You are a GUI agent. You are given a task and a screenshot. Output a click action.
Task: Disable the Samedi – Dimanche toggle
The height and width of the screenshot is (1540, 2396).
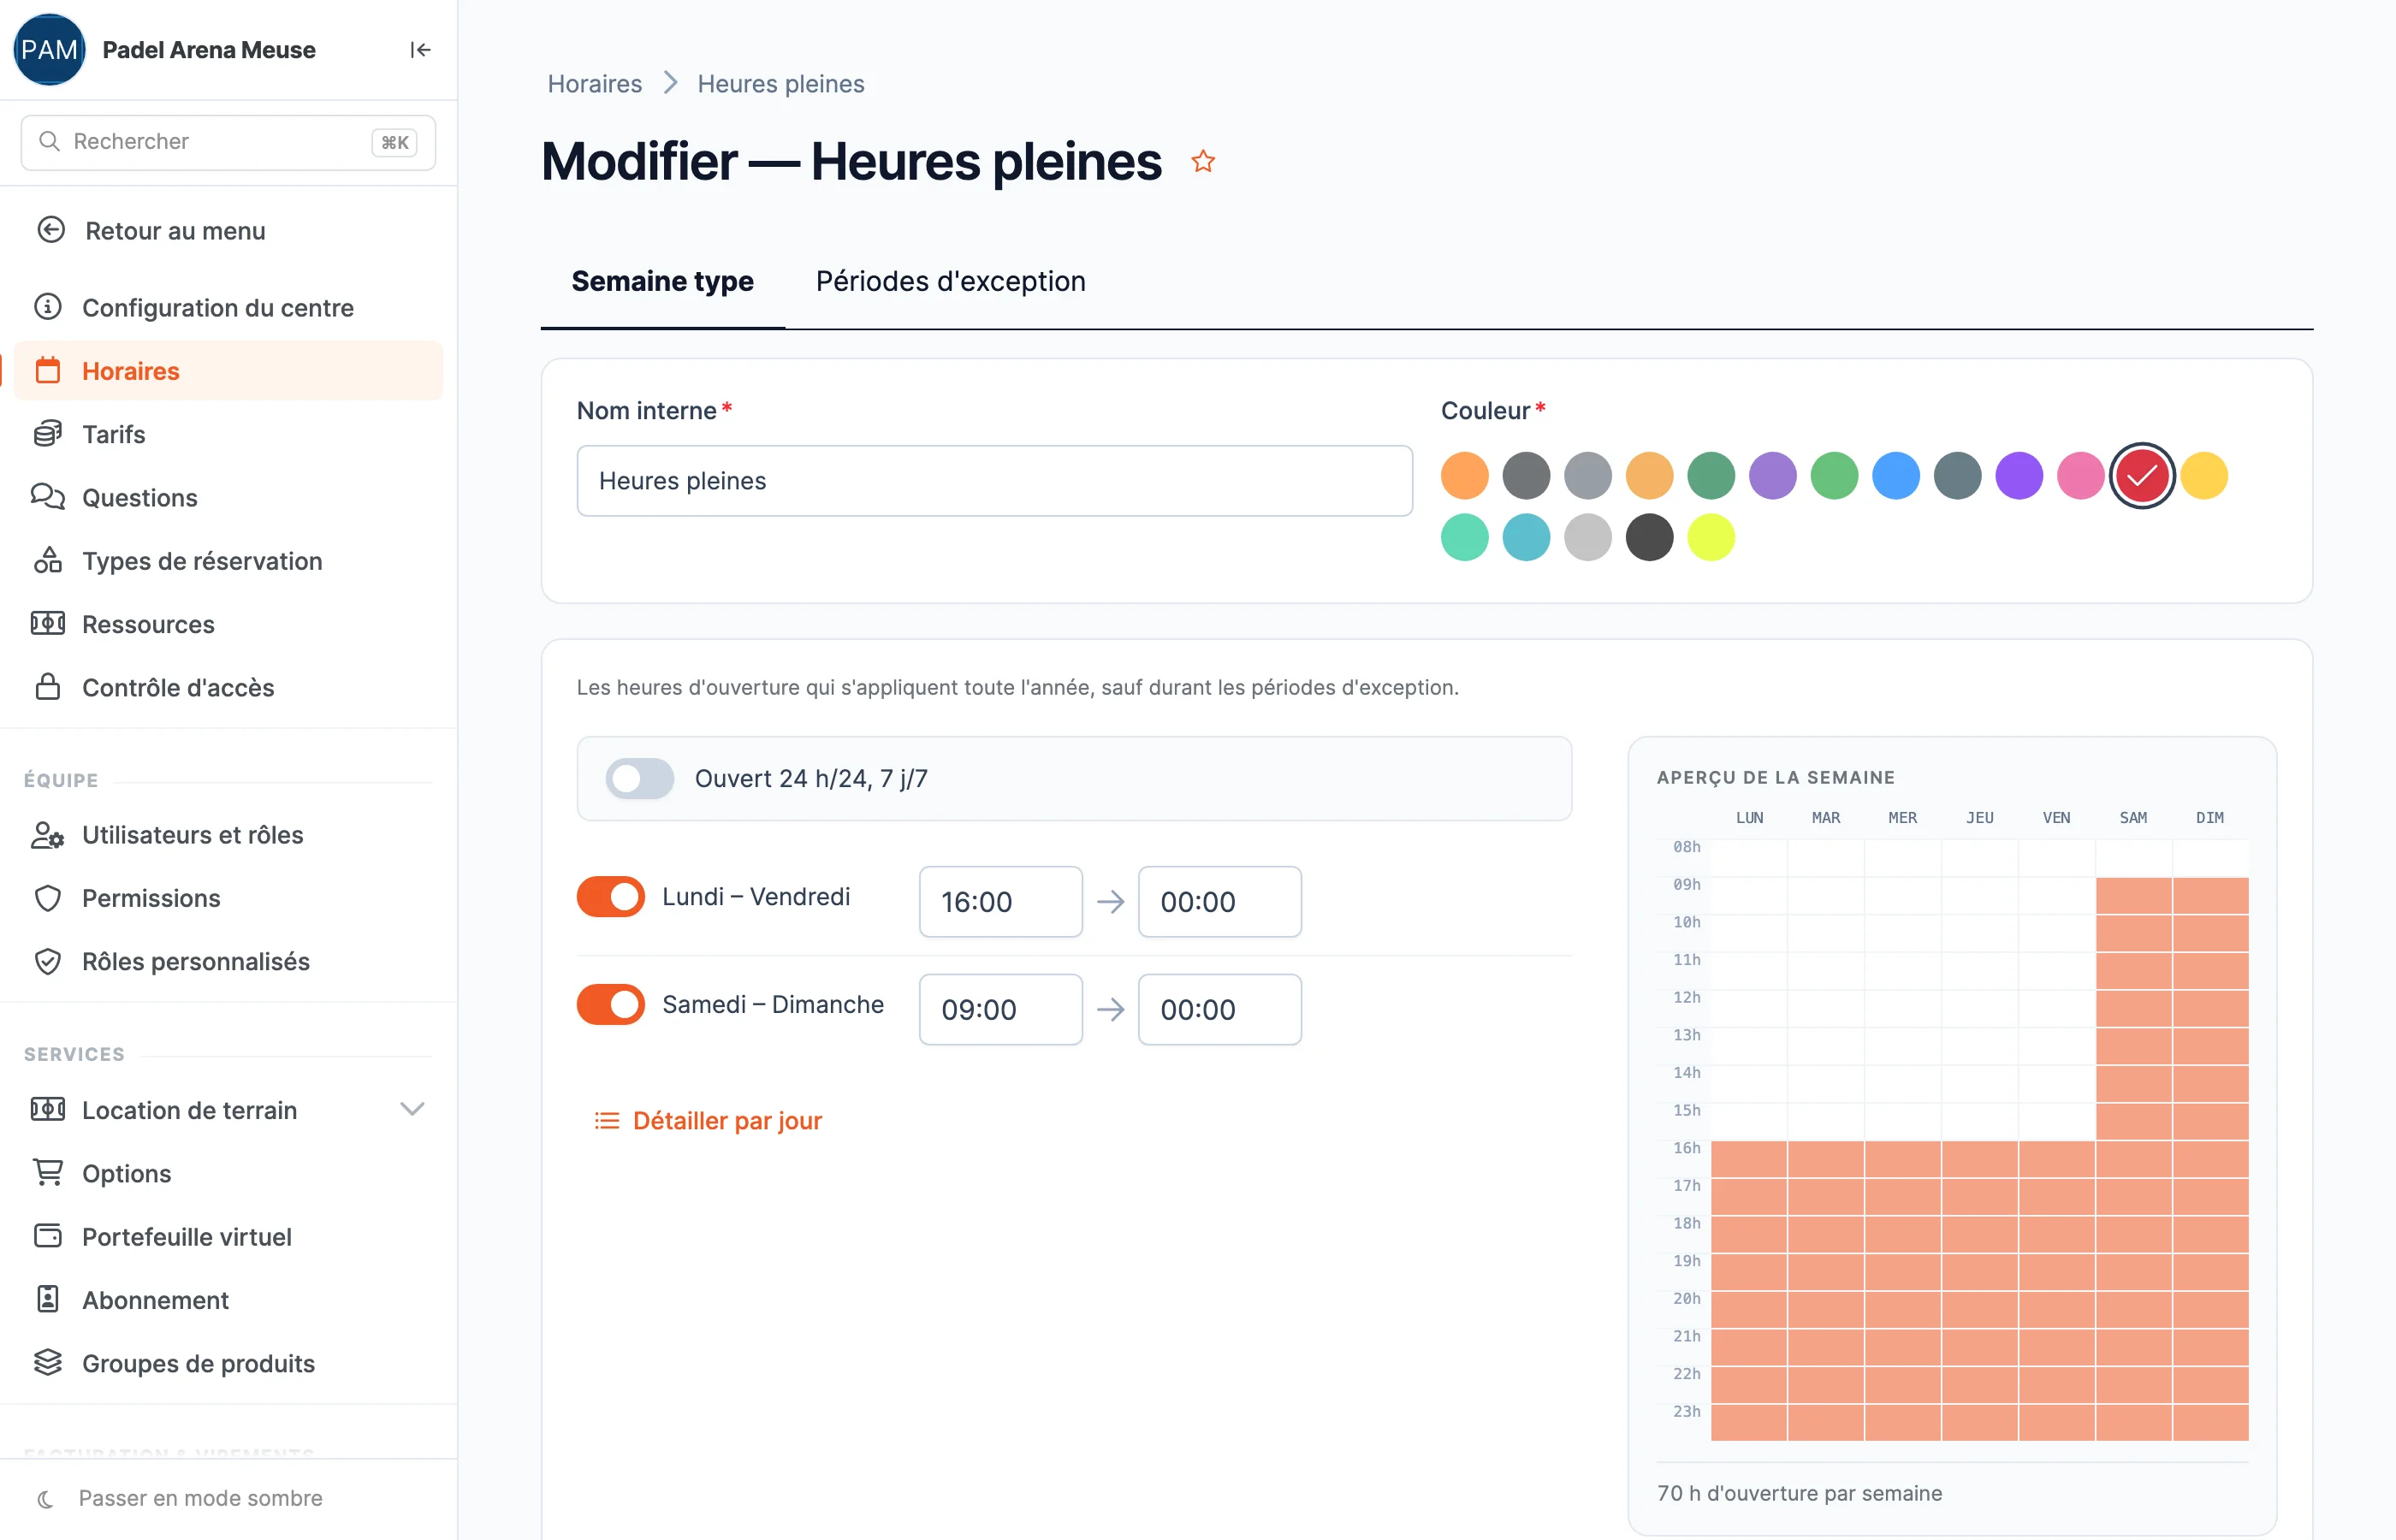click(x=611, y=1005)
